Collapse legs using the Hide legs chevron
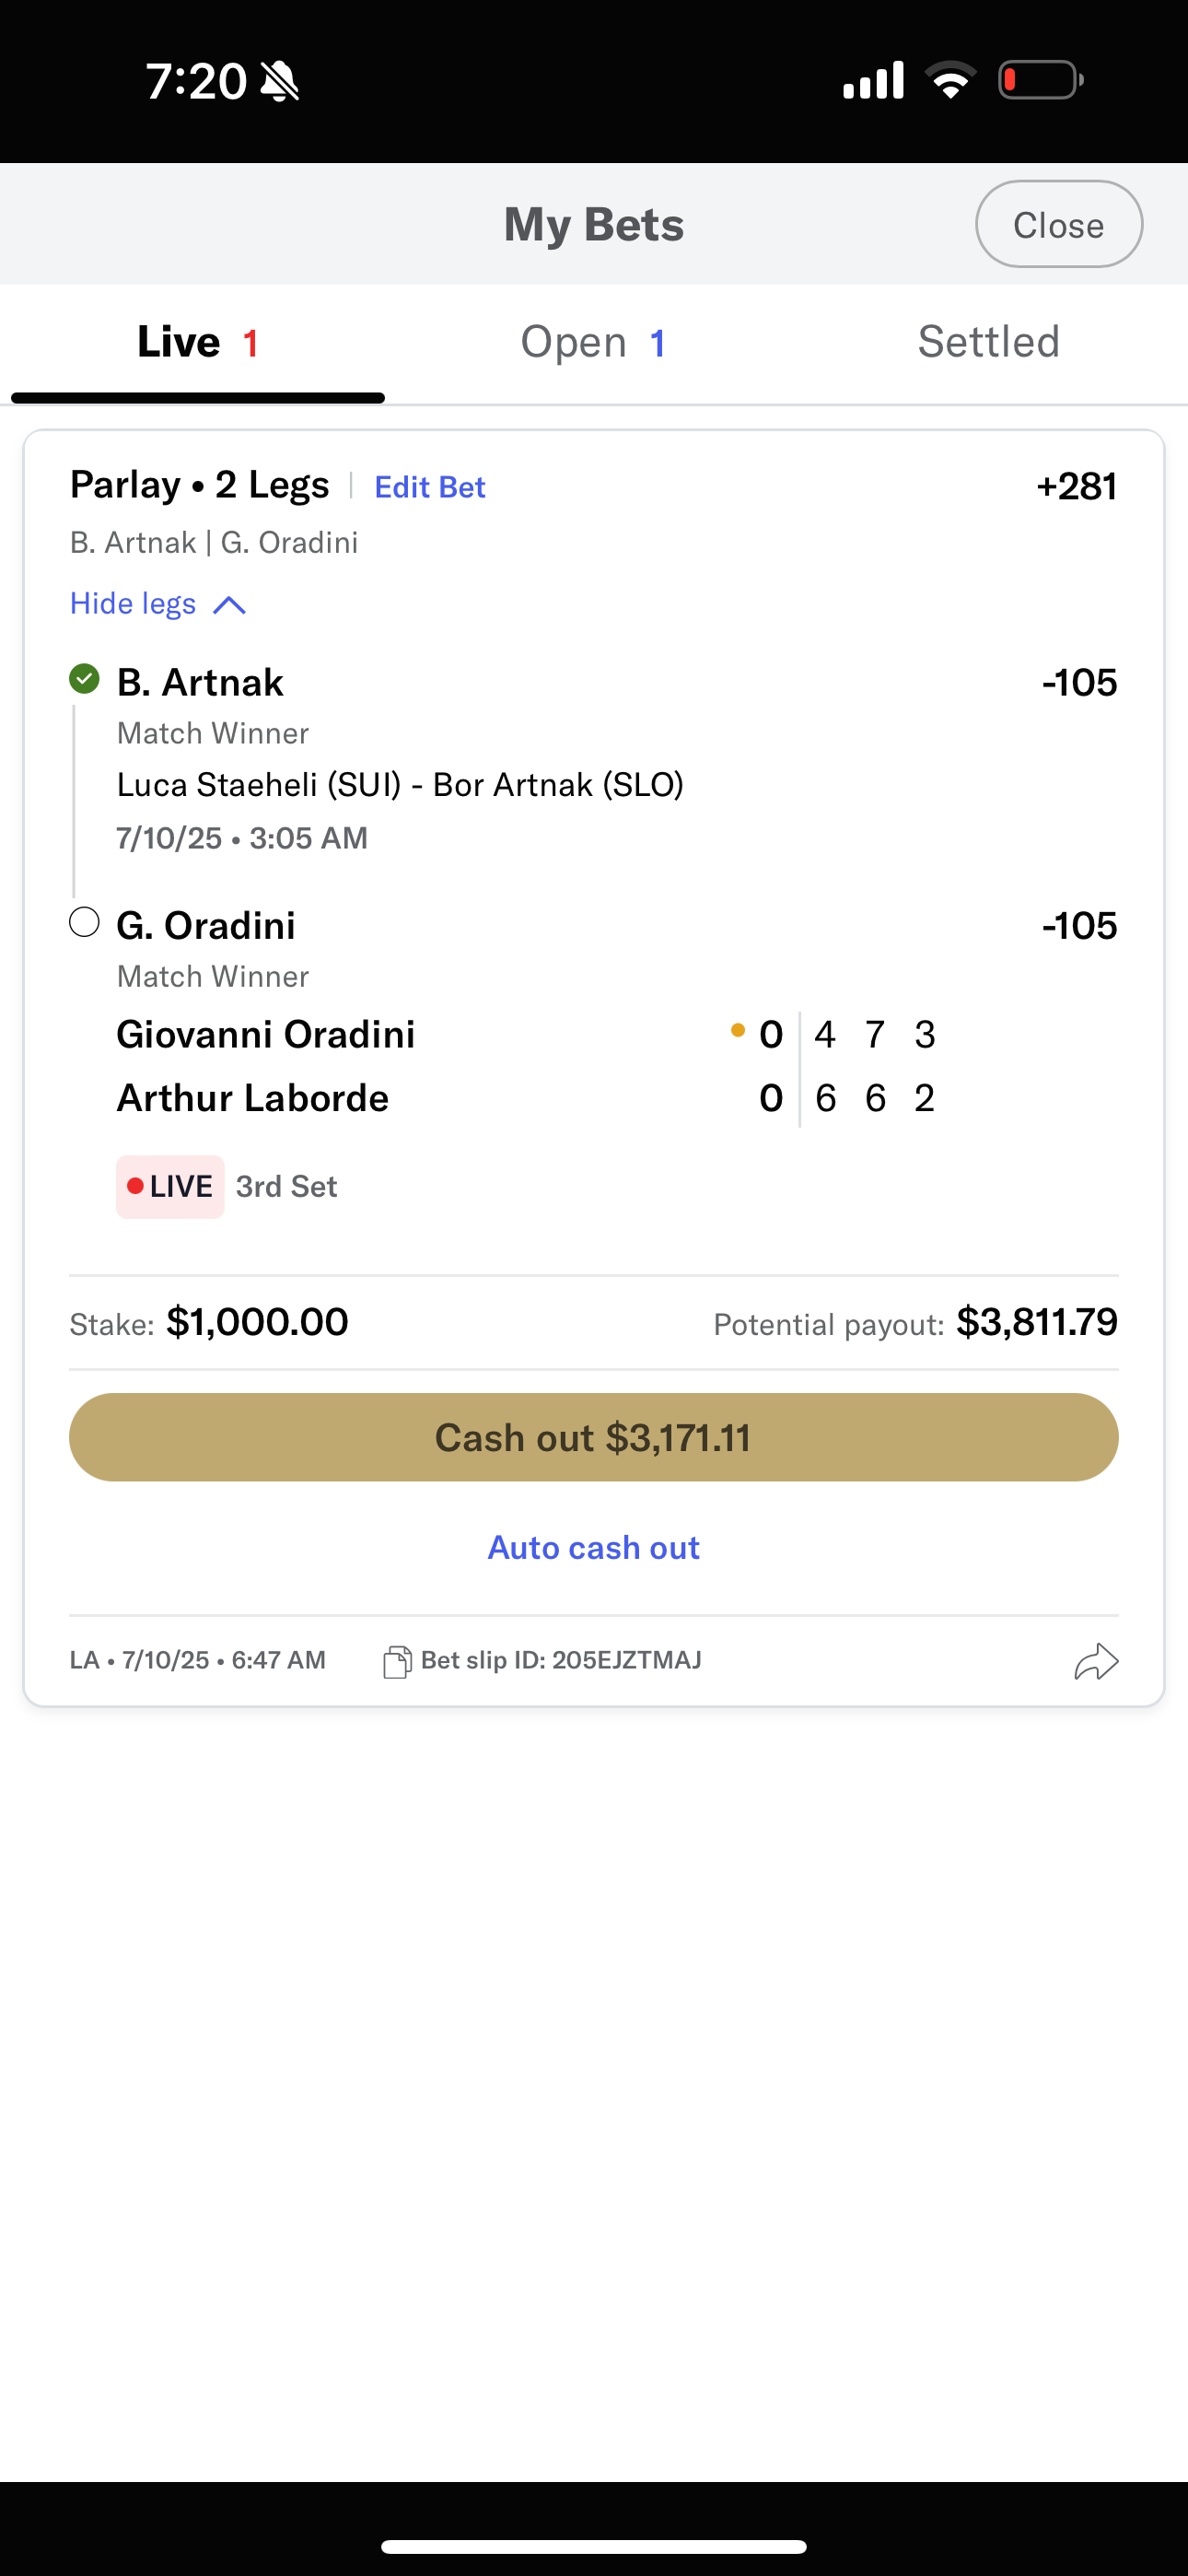The width and height of the screenshot is (1188, 2576). pos(230,605)
